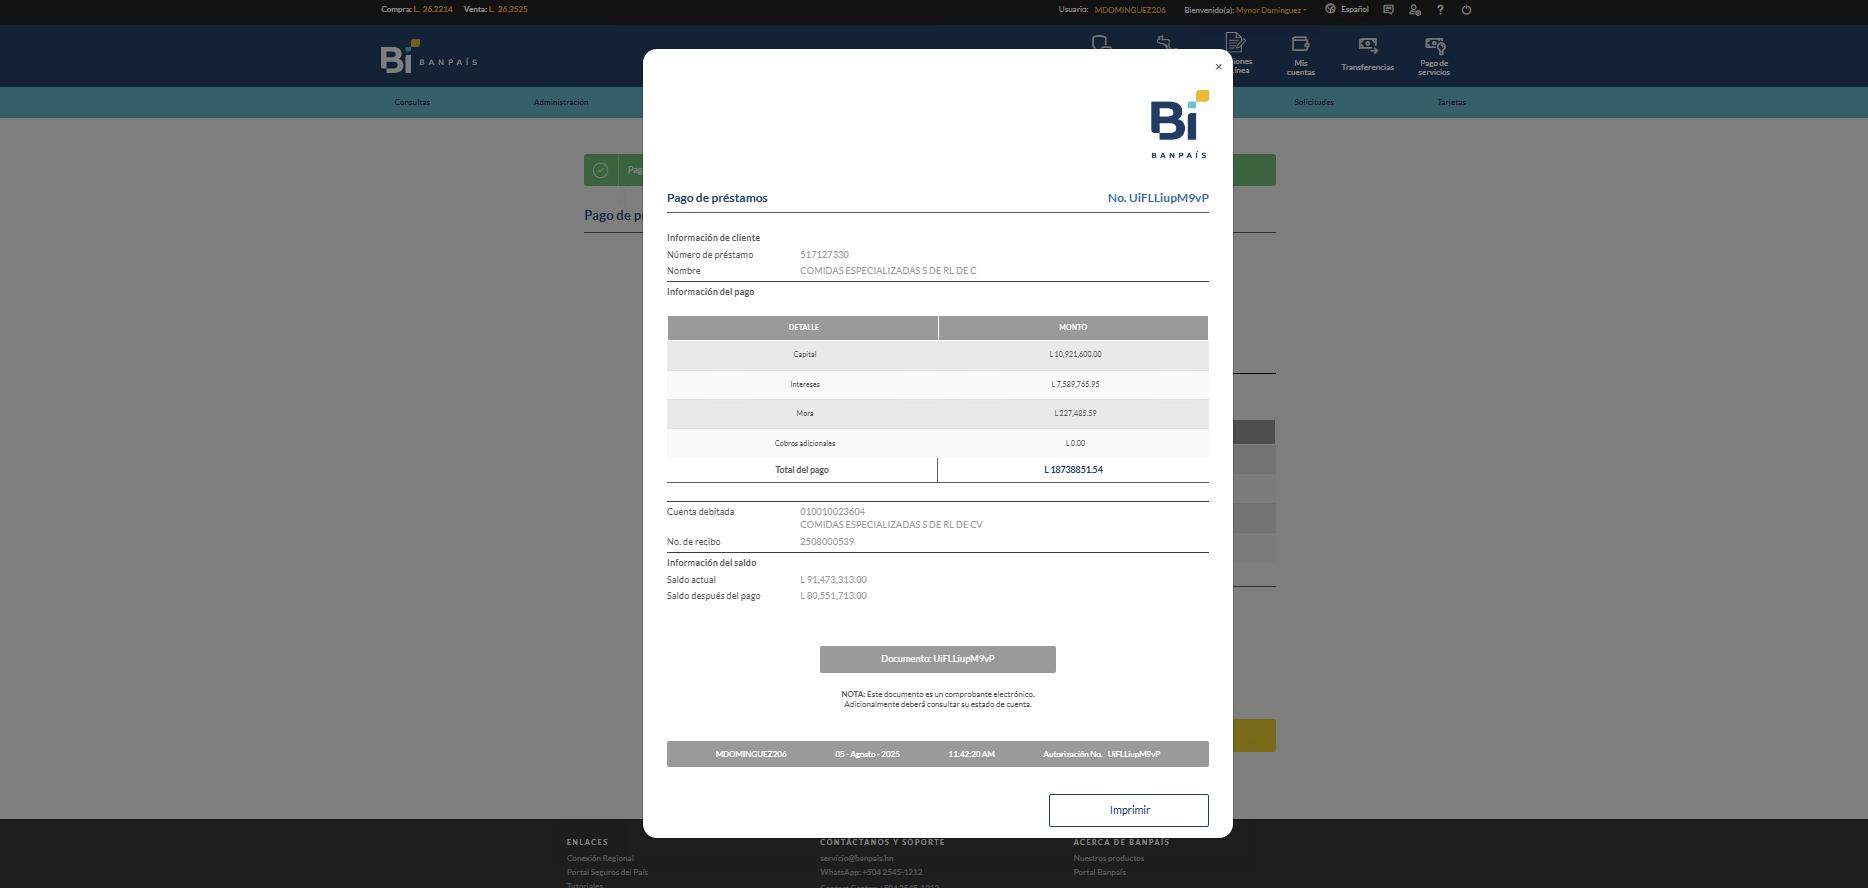This screenshot has width=1868, height=888.
Task: Open the Español language selector
Action: pyautogui.click(x=1355, y=9)
